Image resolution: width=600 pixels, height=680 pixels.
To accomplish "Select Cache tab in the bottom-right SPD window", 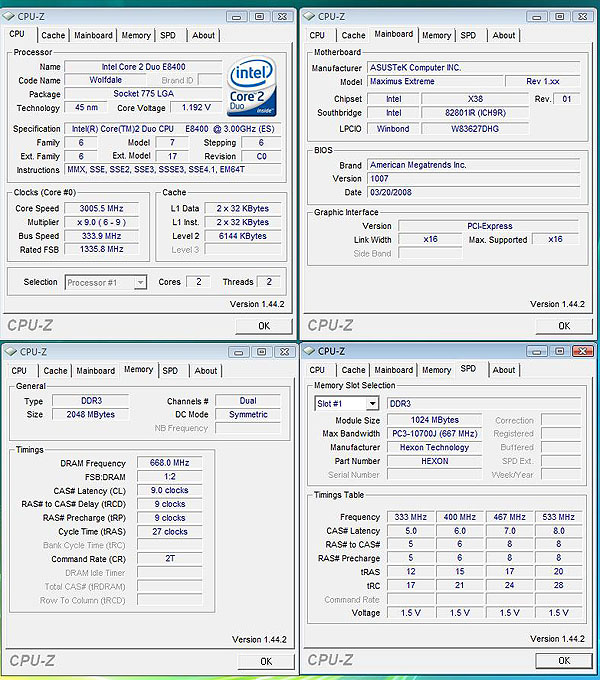I will 353,370.
